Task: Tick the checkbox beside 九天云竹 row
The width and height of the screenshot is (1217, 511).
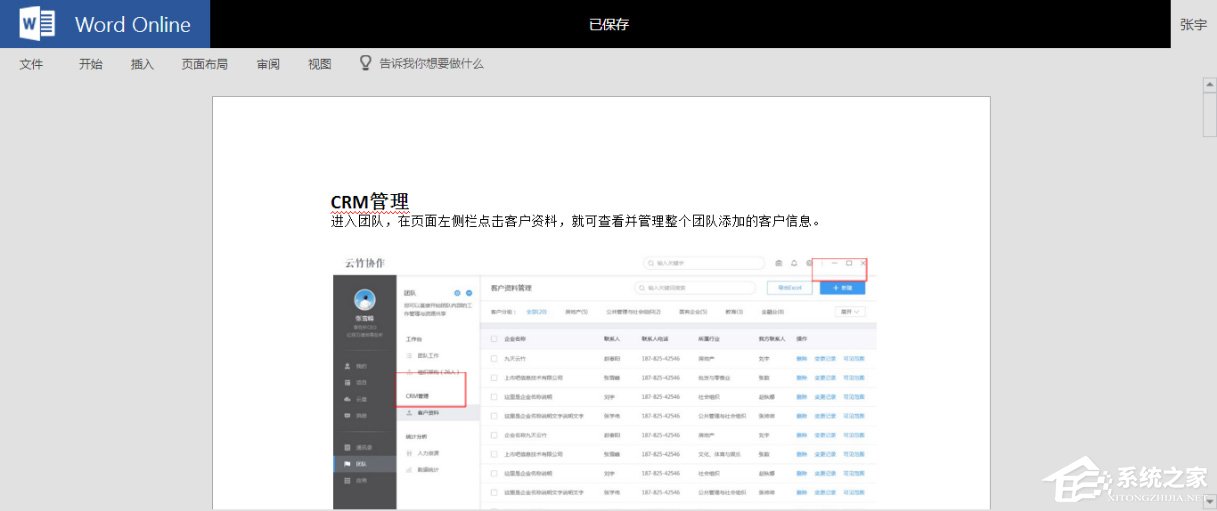Action: click(494, 358)
